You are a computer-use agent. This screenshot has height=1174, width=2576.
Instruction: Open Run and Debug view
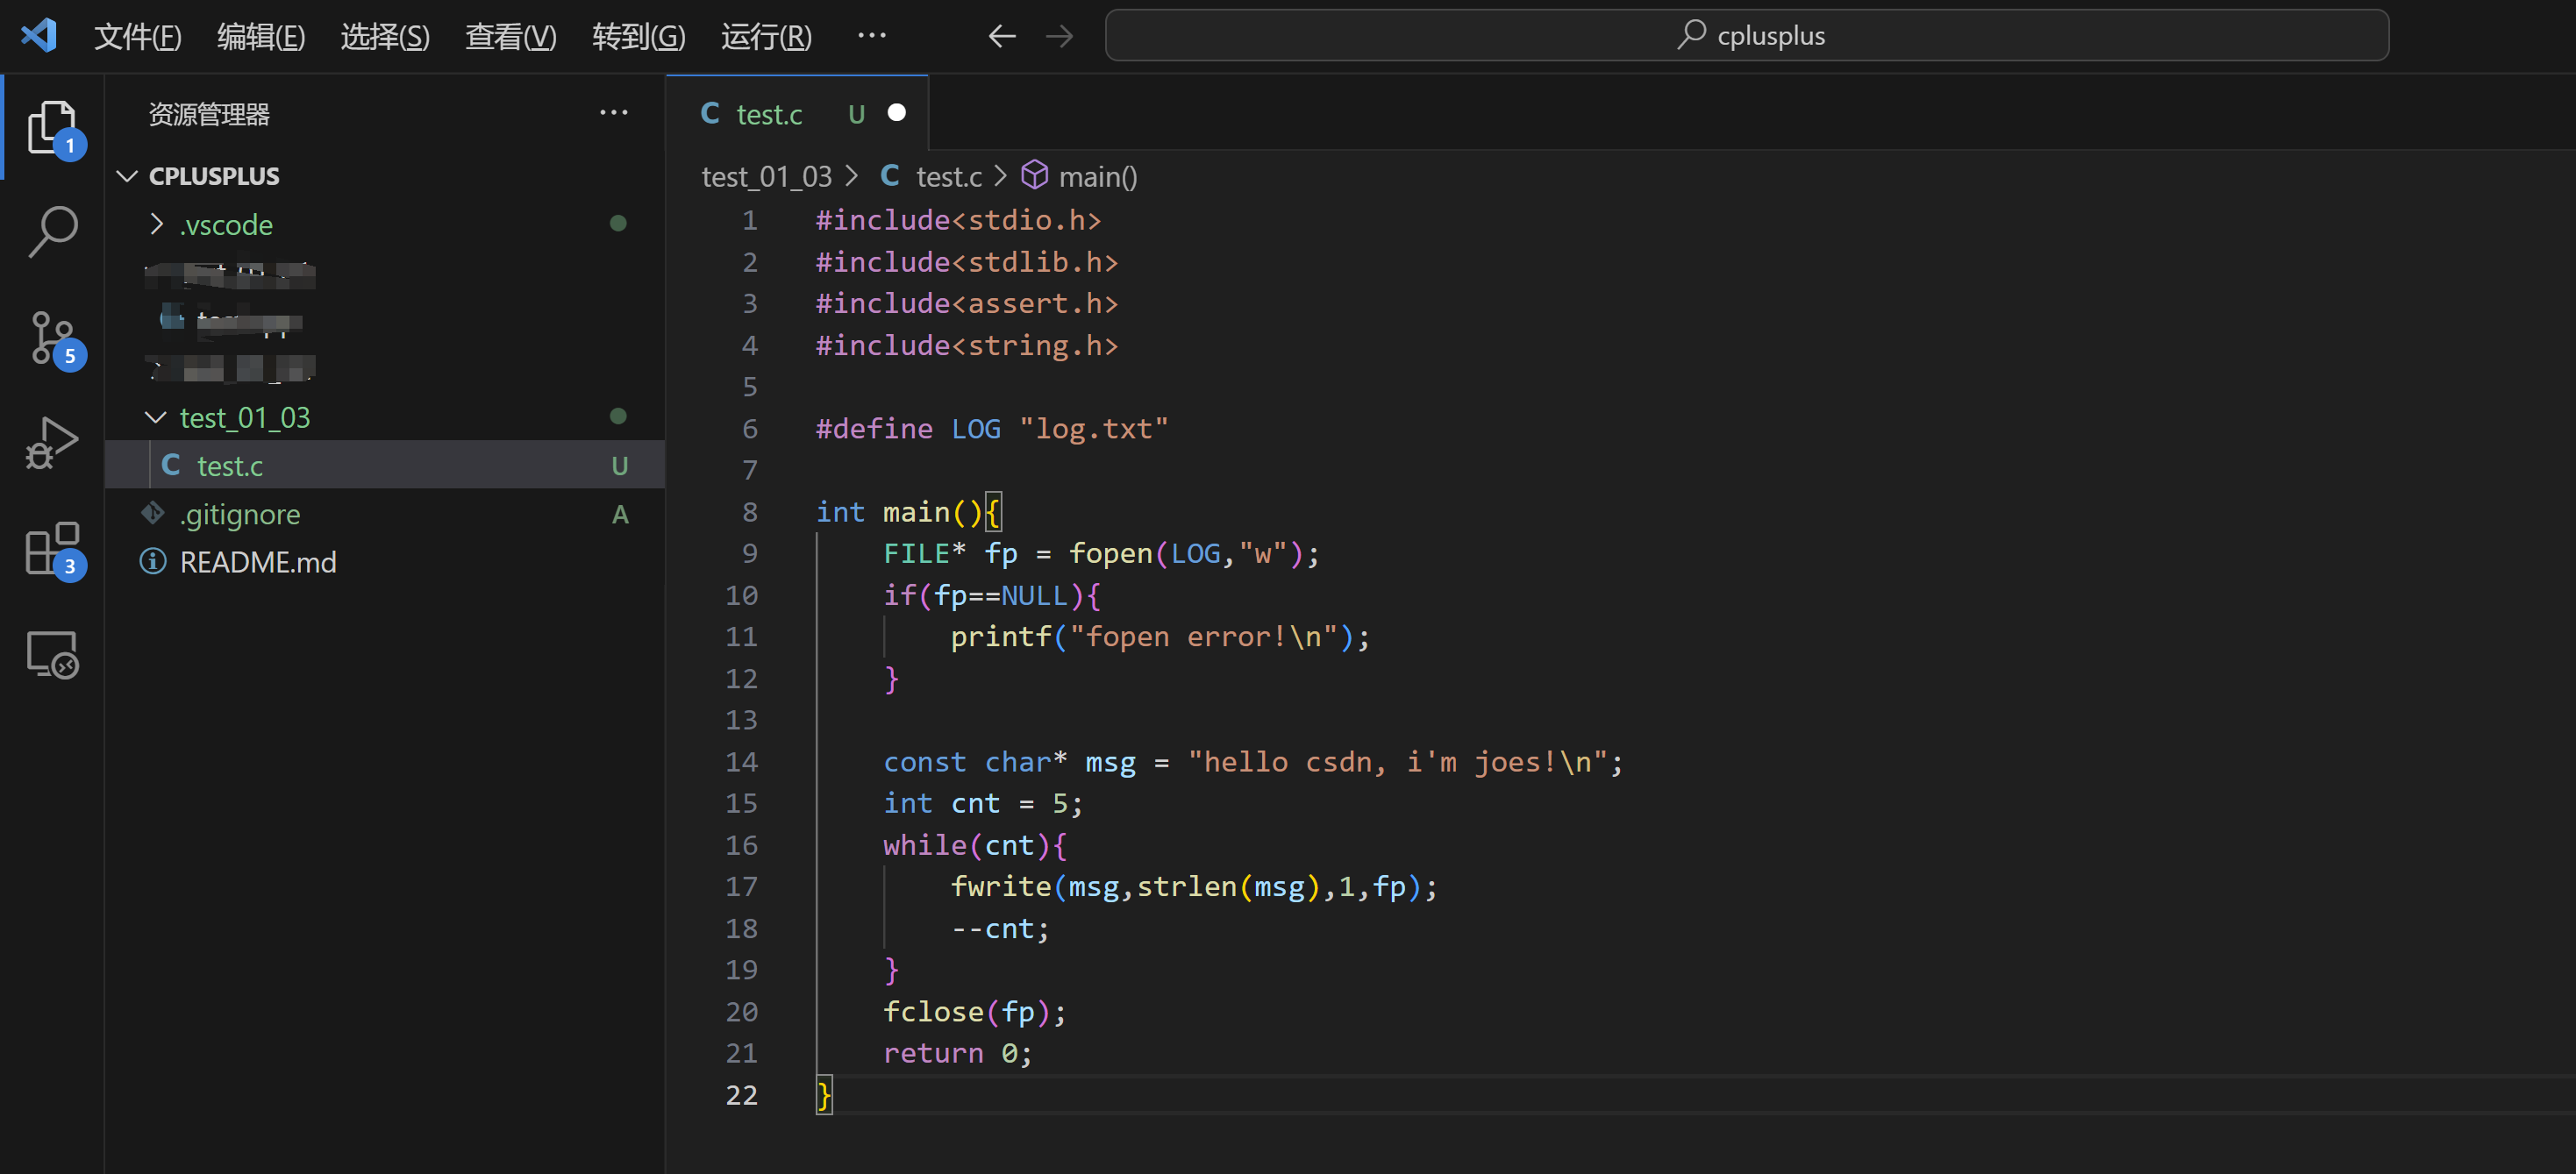[51, 443]
